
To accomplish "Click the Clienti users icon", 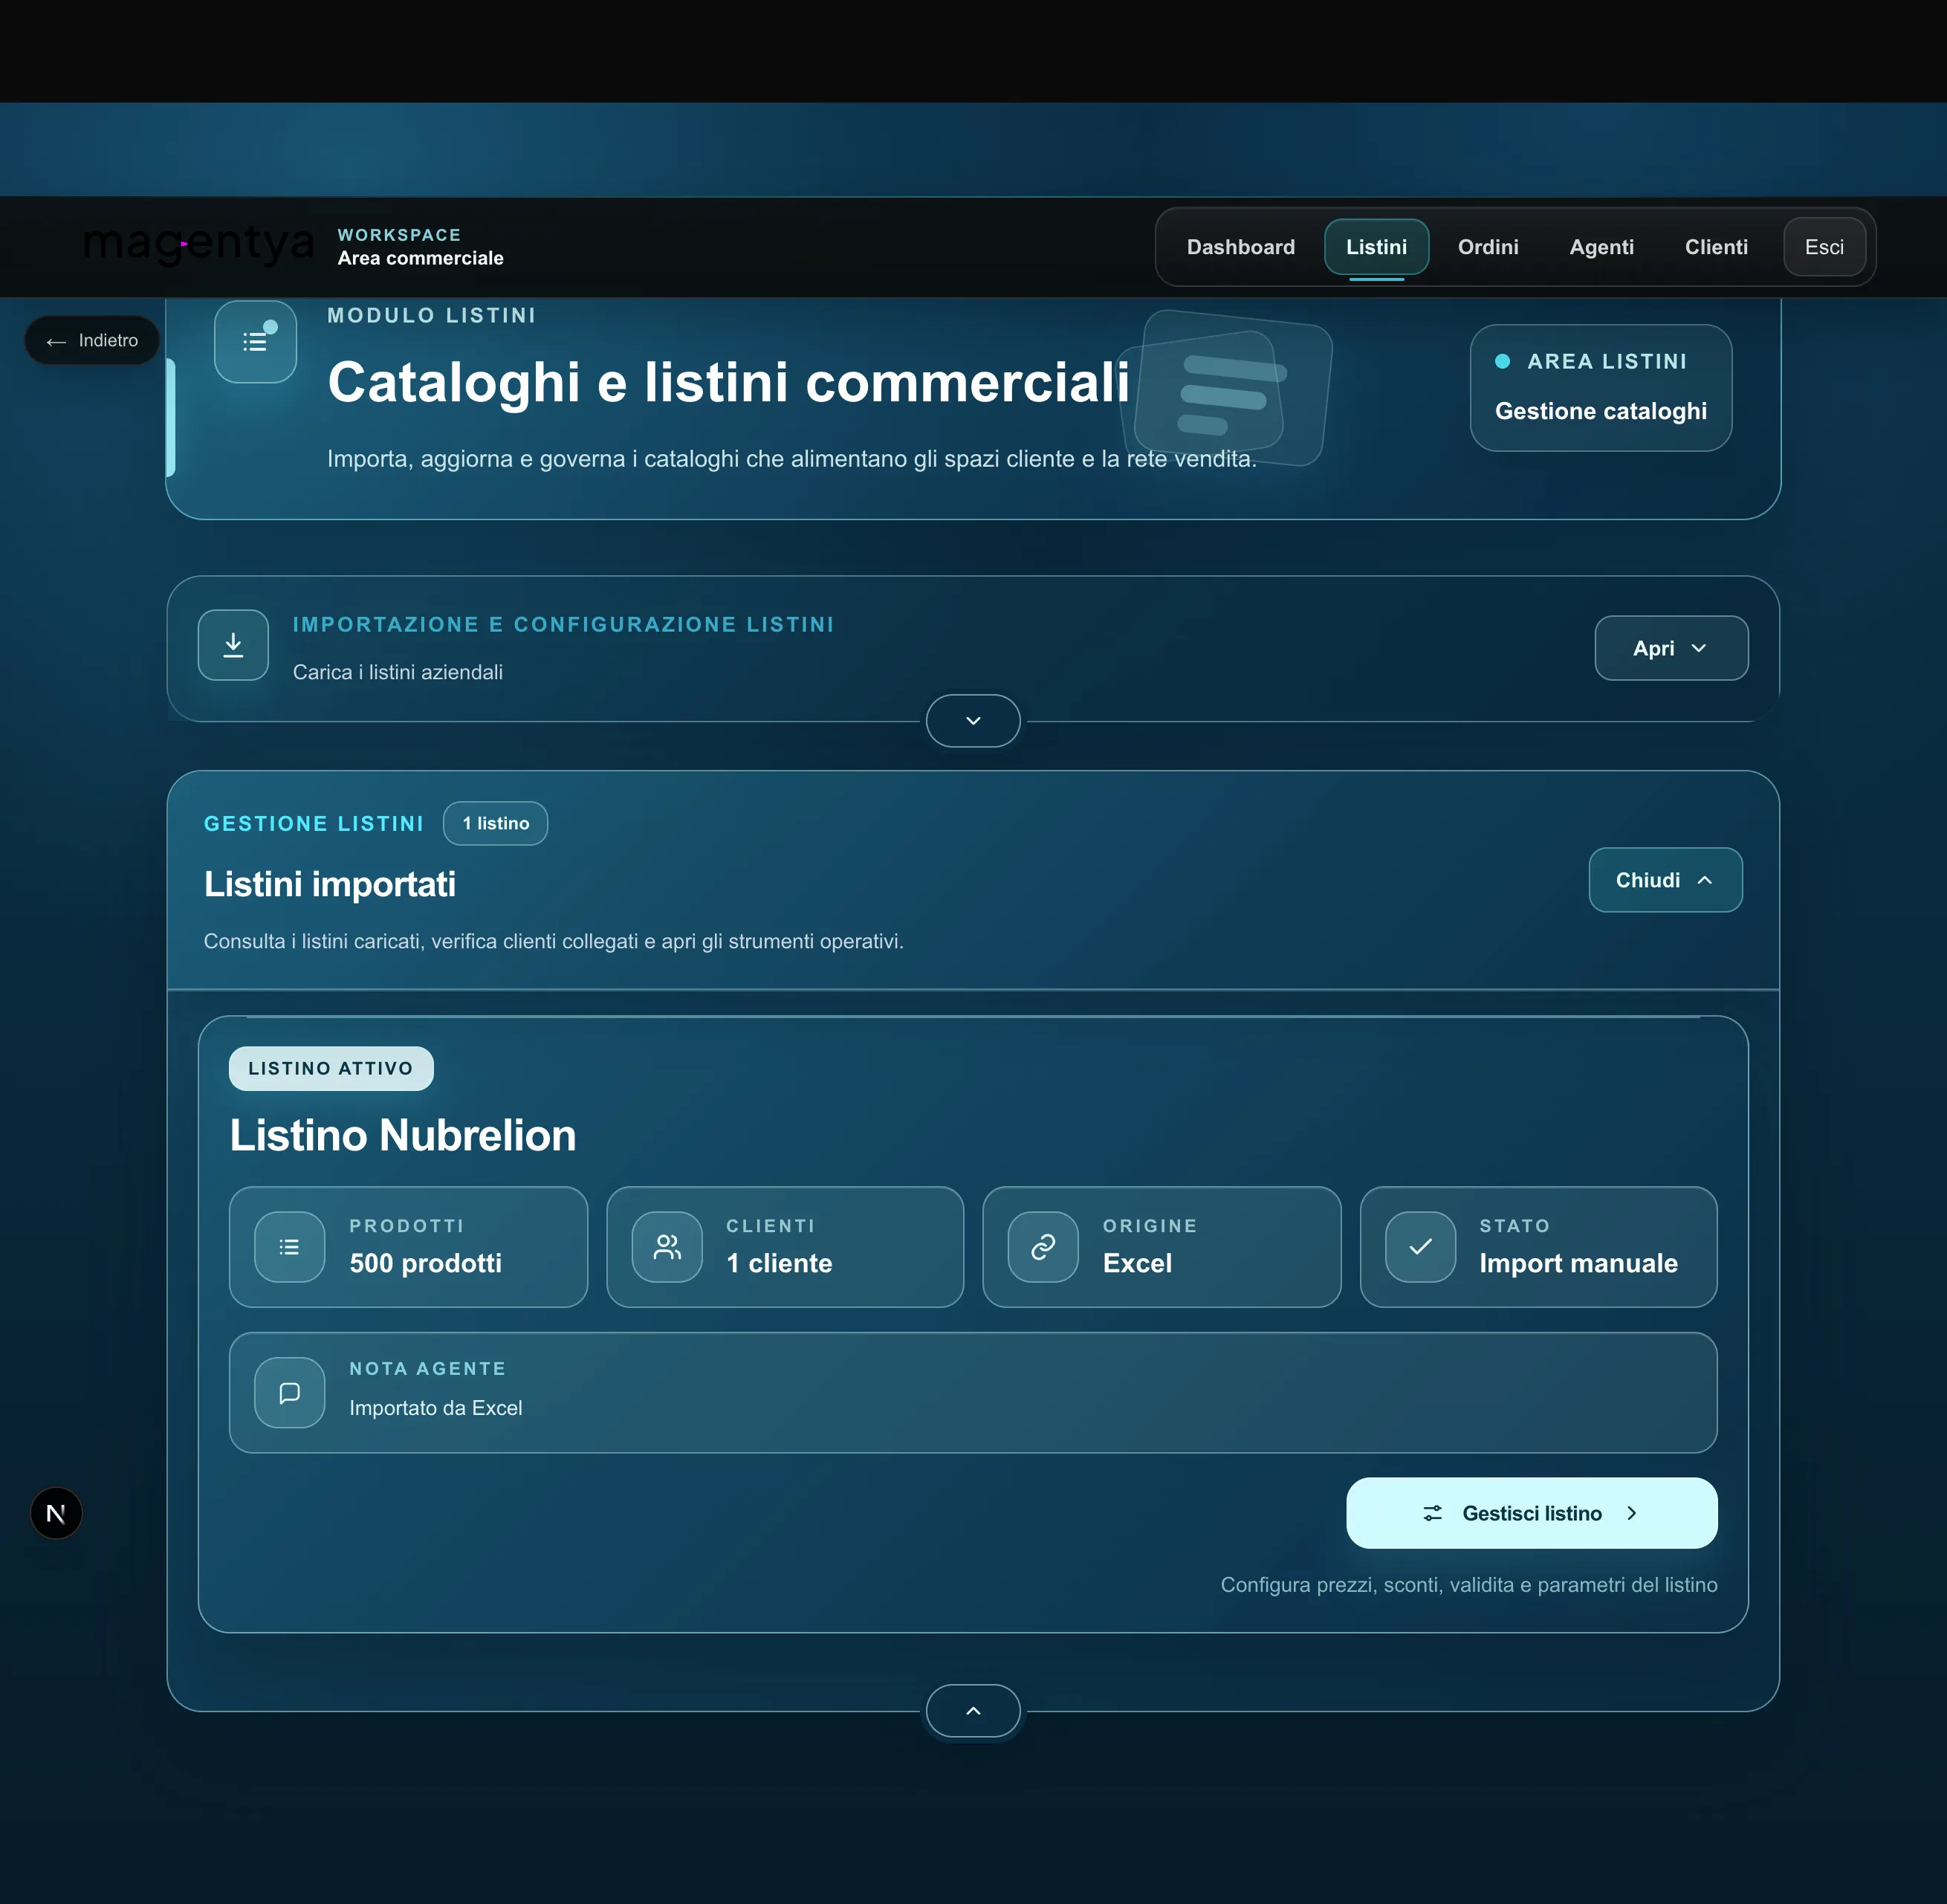I will tap(667, 1247).
